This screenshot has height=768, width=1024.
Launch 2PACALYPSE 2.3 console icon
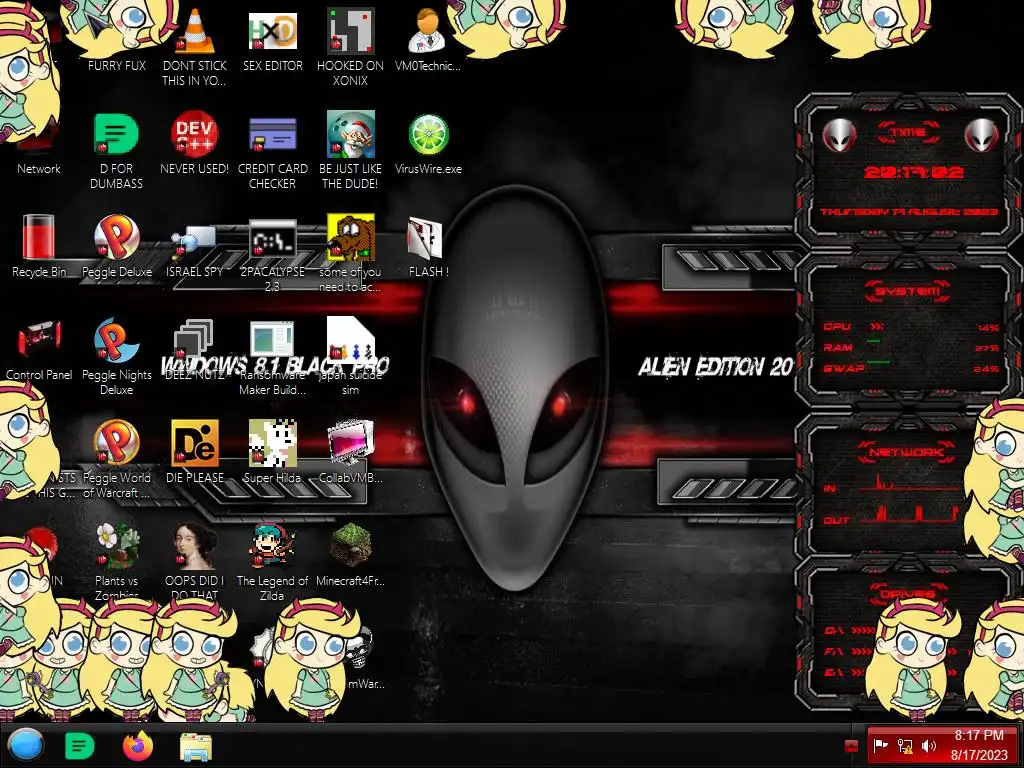(x=272, y=240)
